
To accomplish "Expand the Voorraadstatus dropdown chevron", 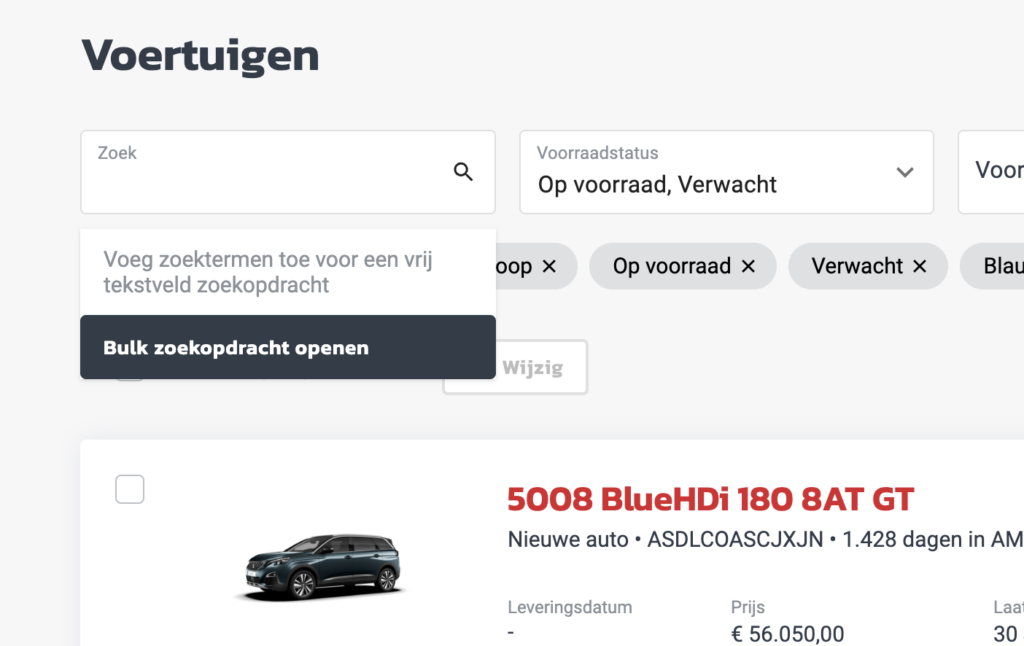I will point(905,172).
